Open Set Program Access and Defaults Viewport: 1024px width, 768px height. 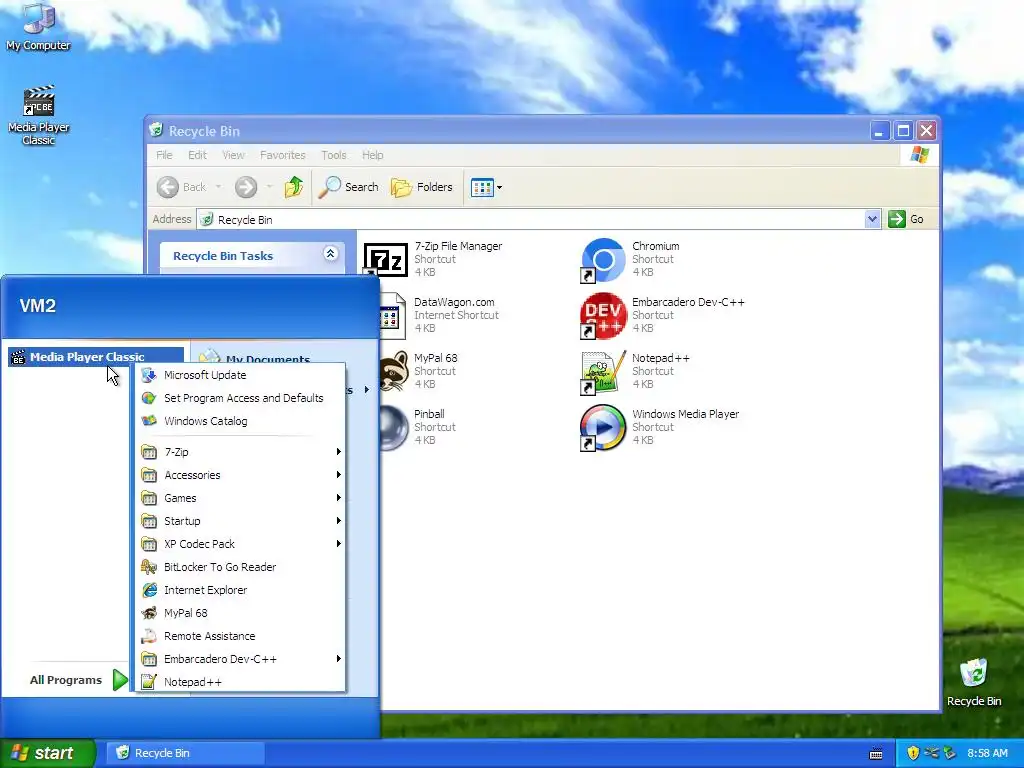pos(240,398)
